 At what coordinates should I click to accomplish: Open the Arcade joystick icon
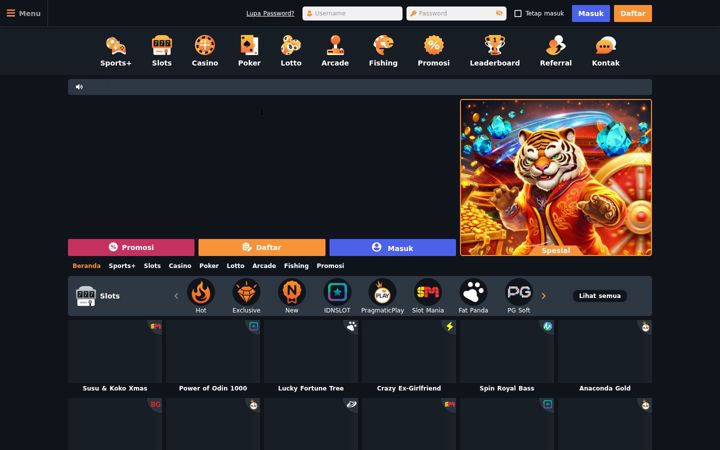(x=335, y=45)
